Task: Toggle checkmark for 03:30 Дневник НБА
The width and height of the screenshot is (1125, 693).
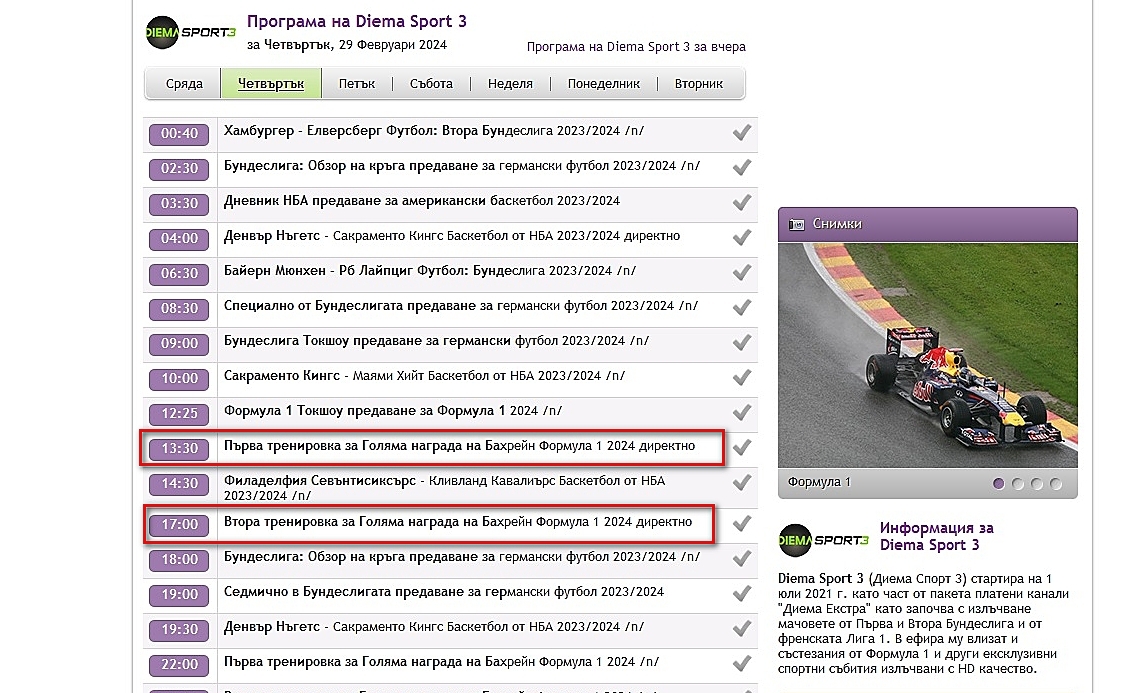Action: pyautogui.click(x=742, y=202)
